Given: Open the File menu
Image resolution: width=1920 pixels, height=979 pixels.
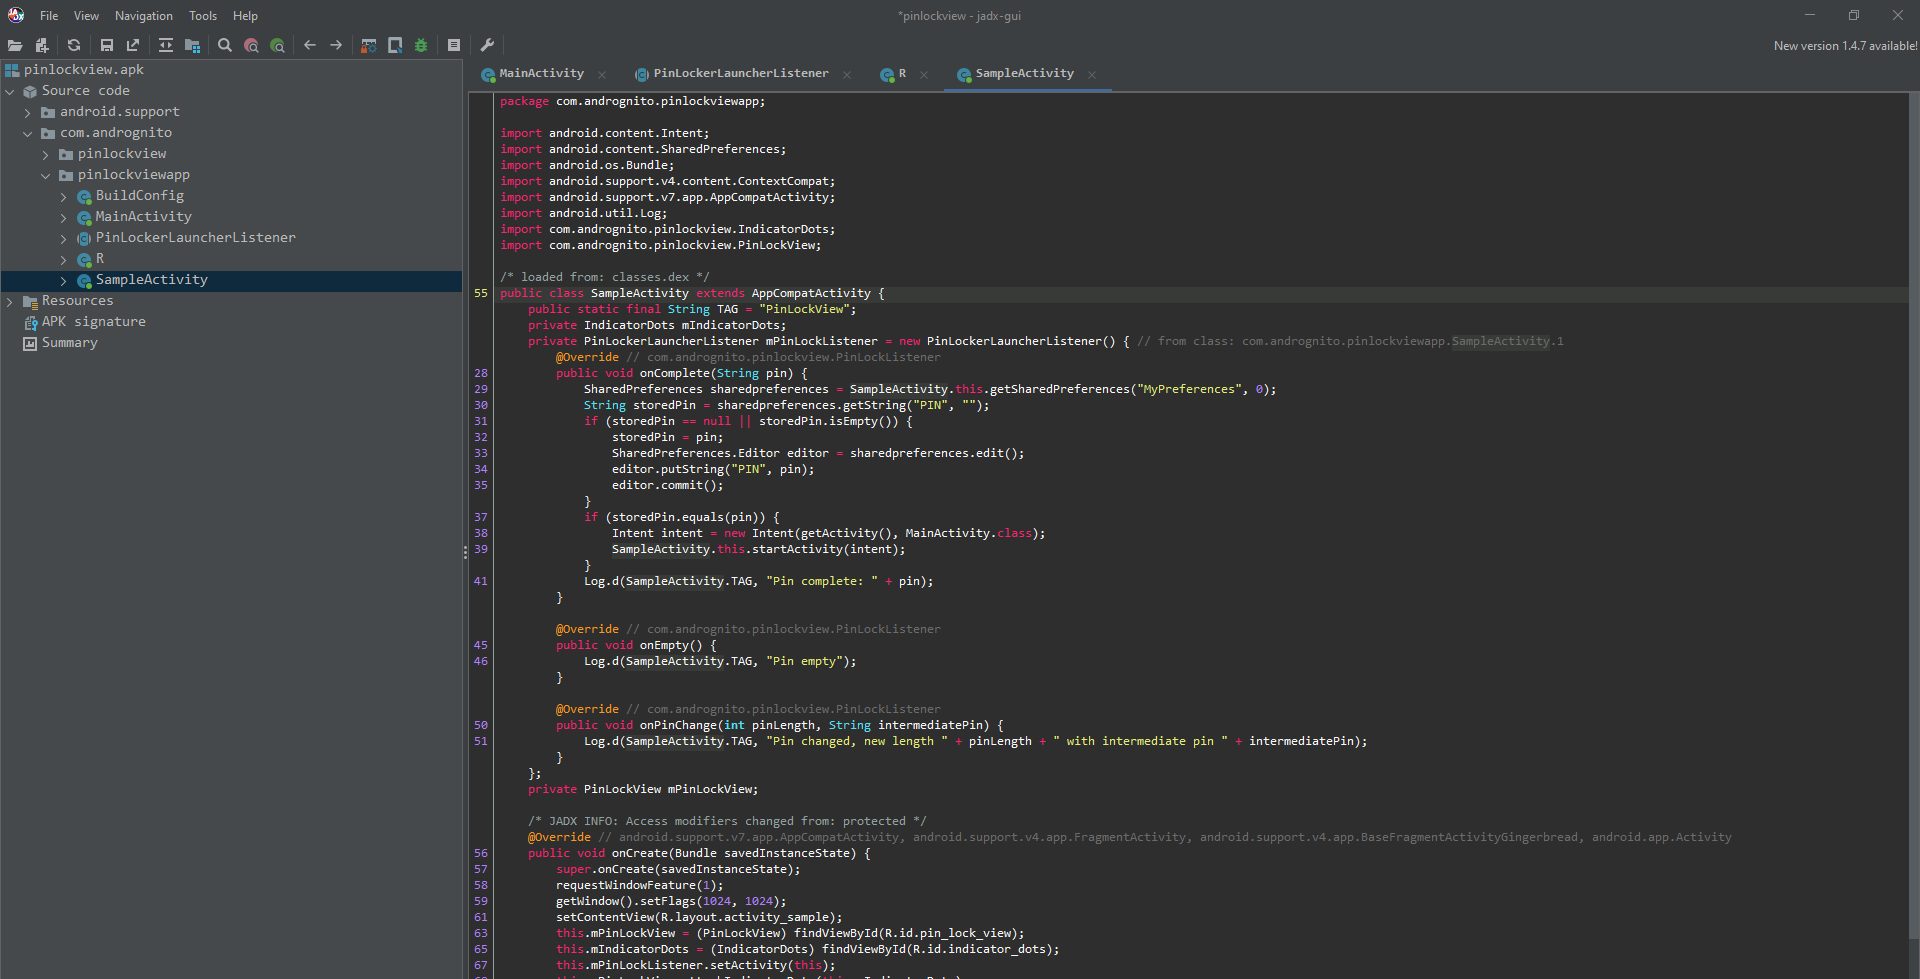Looking at the screenshot, I should pos(49,16).
